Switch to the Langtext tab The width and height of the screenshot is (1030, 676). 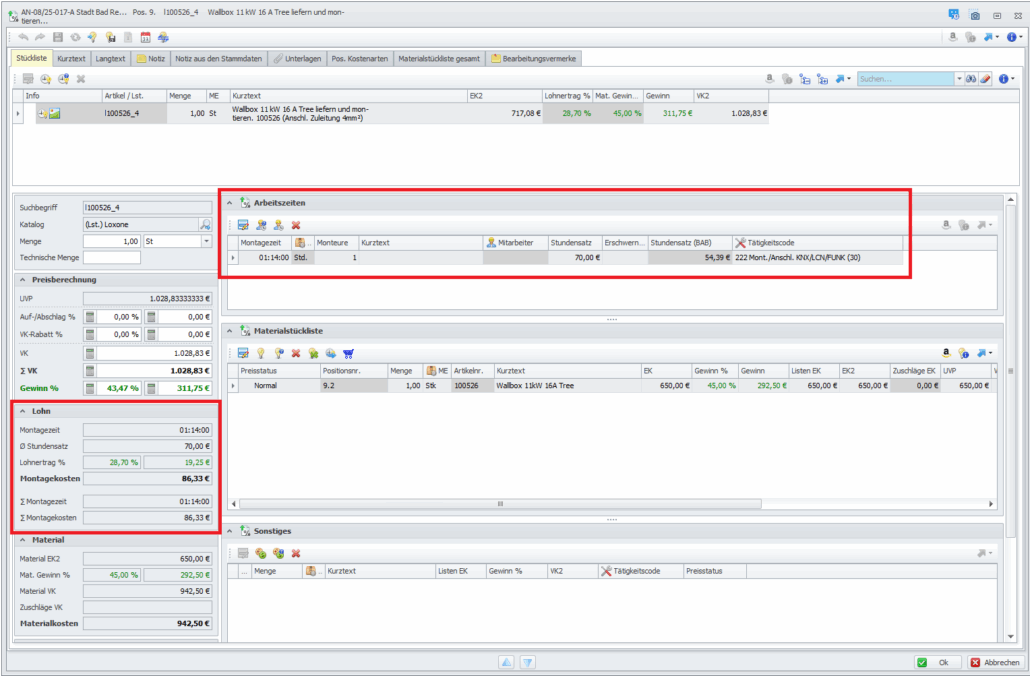coord(110,59)
